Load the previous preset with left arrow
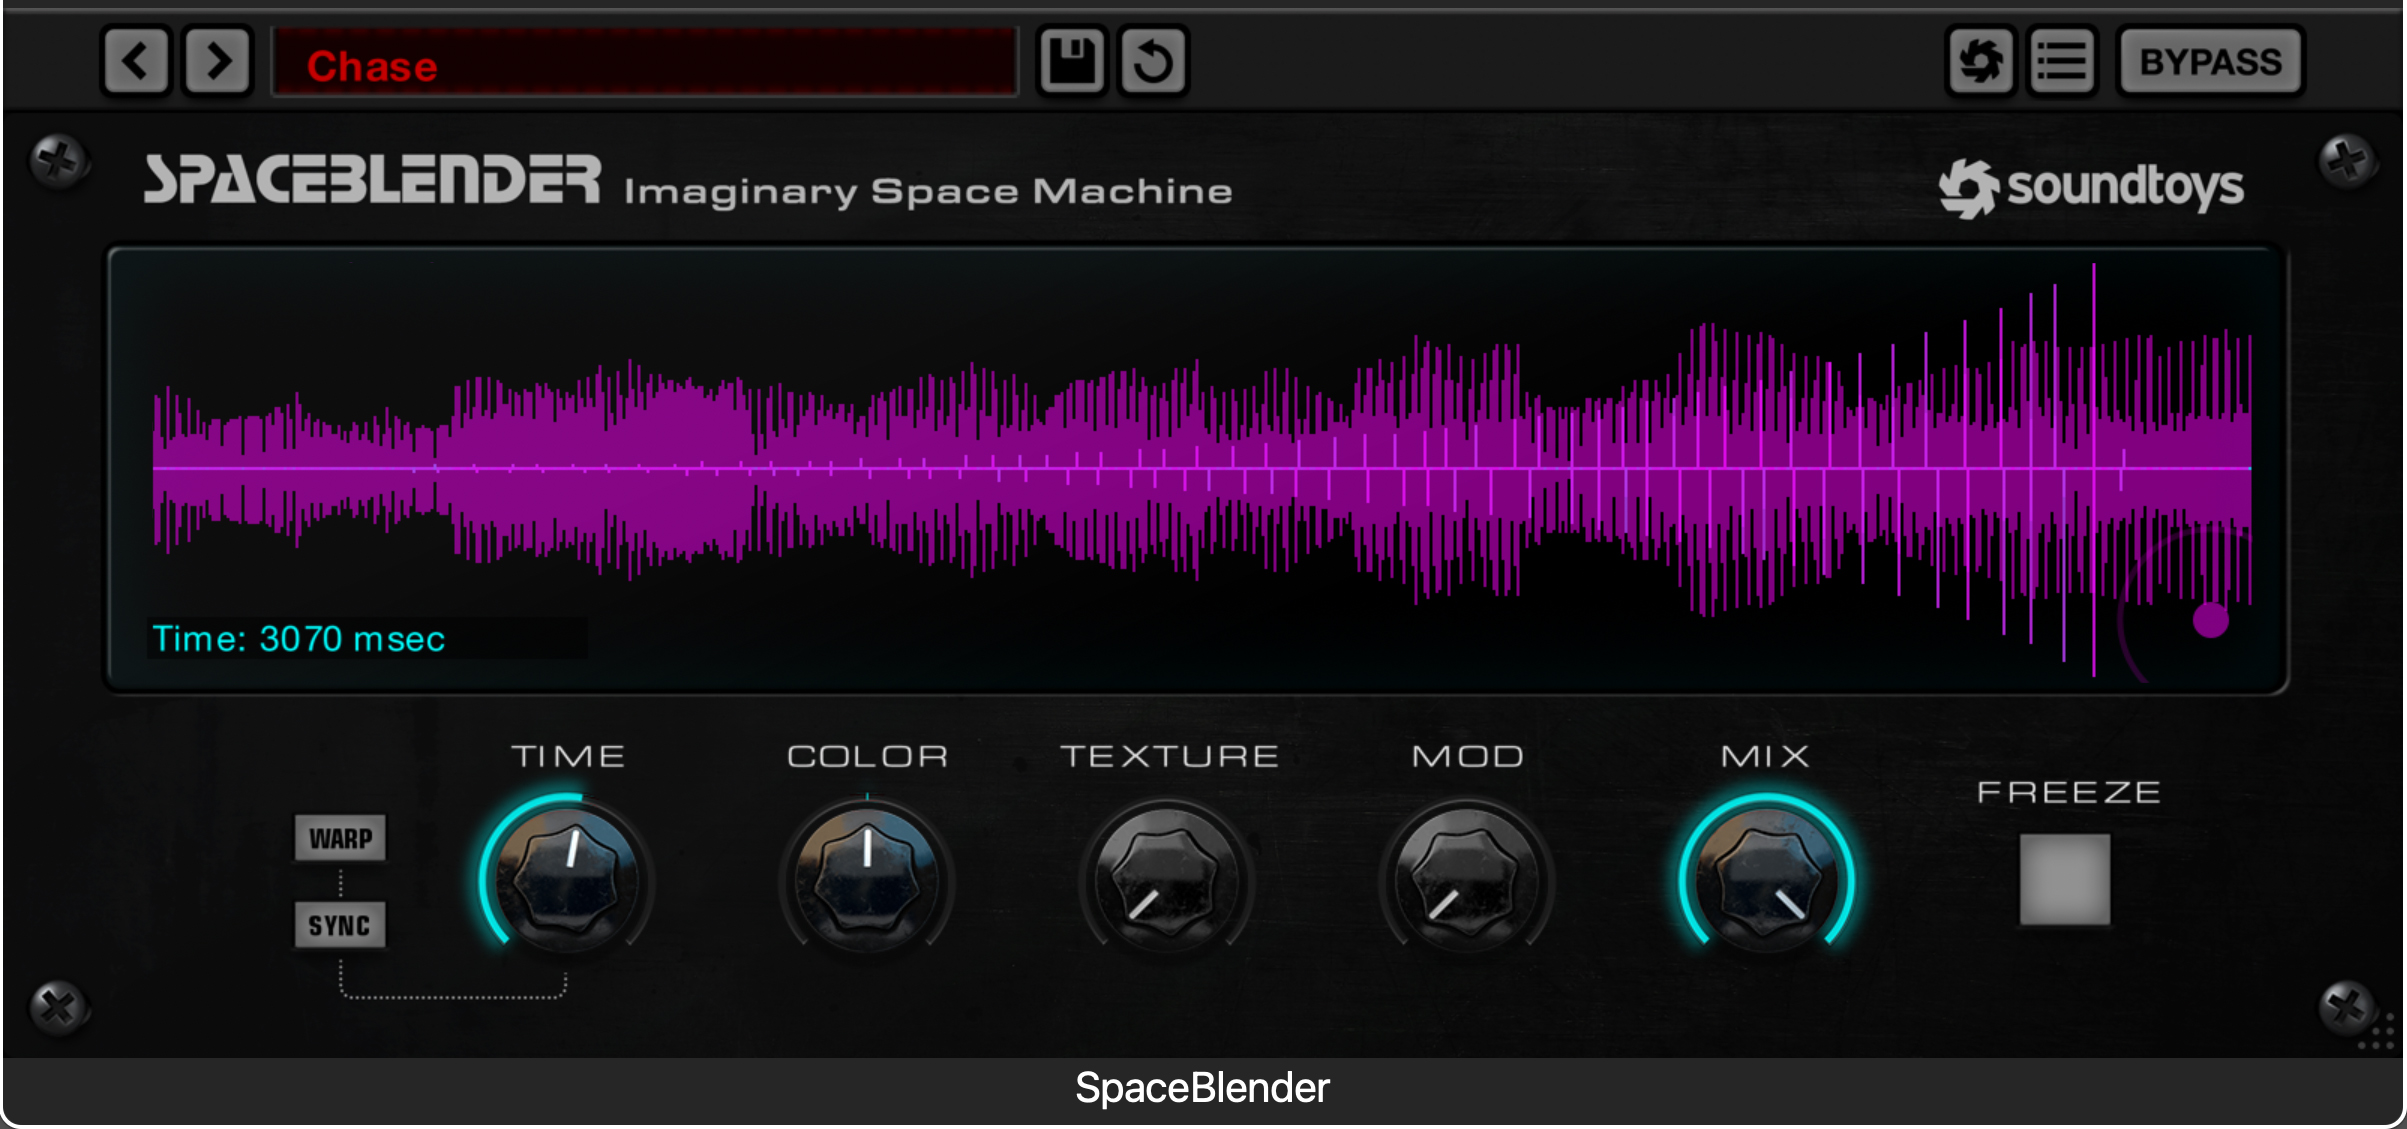 (x=136, y=62)
